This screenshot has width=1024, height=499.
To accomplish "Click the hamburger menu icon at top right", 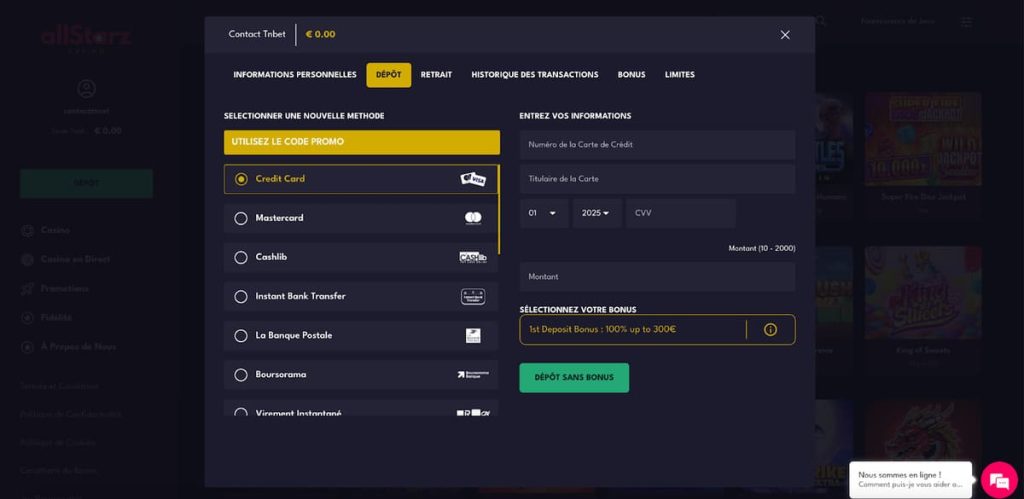I will pos(967,22).
